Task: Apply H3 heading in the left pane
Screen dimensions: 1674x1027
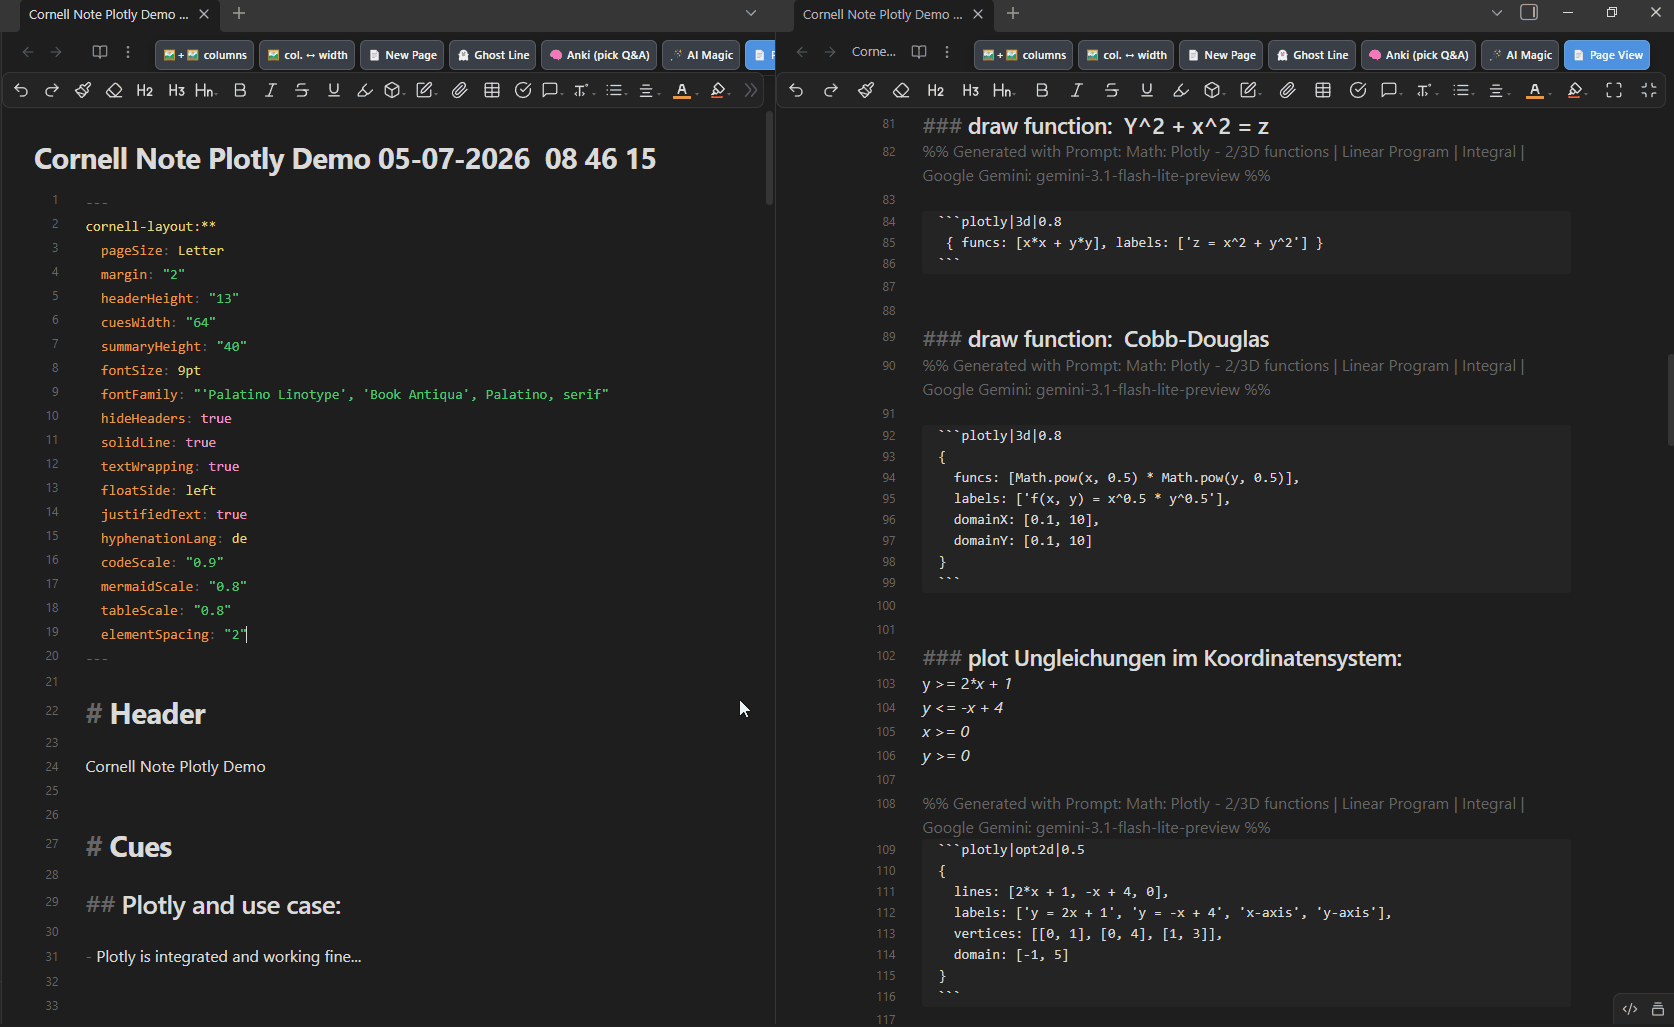Action: pos(176,91)
